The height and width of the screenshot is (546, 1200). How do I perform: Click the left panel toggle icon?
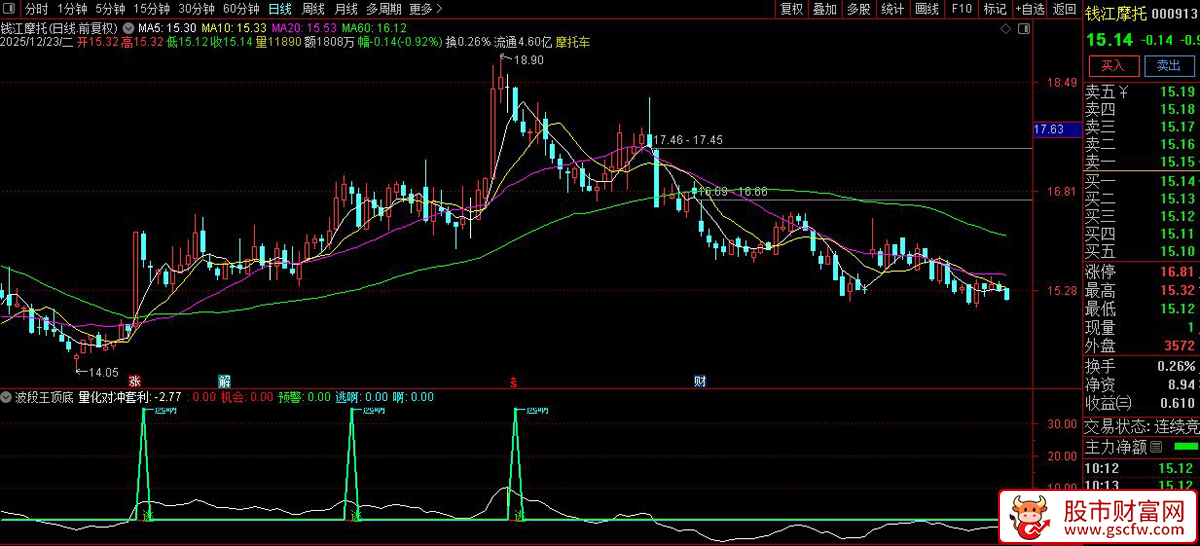click(10, 9)
